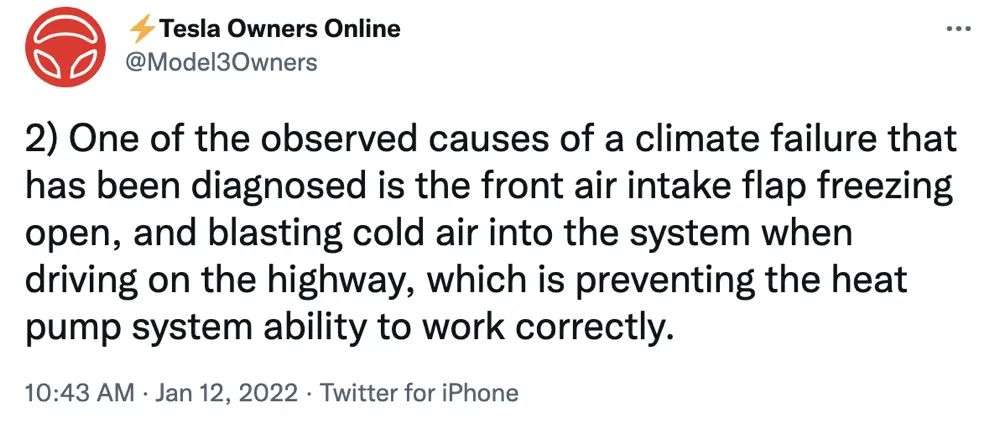The image size is (1000, 435).
Task: Open the three-dot more options menu
Action: [958, 28]
